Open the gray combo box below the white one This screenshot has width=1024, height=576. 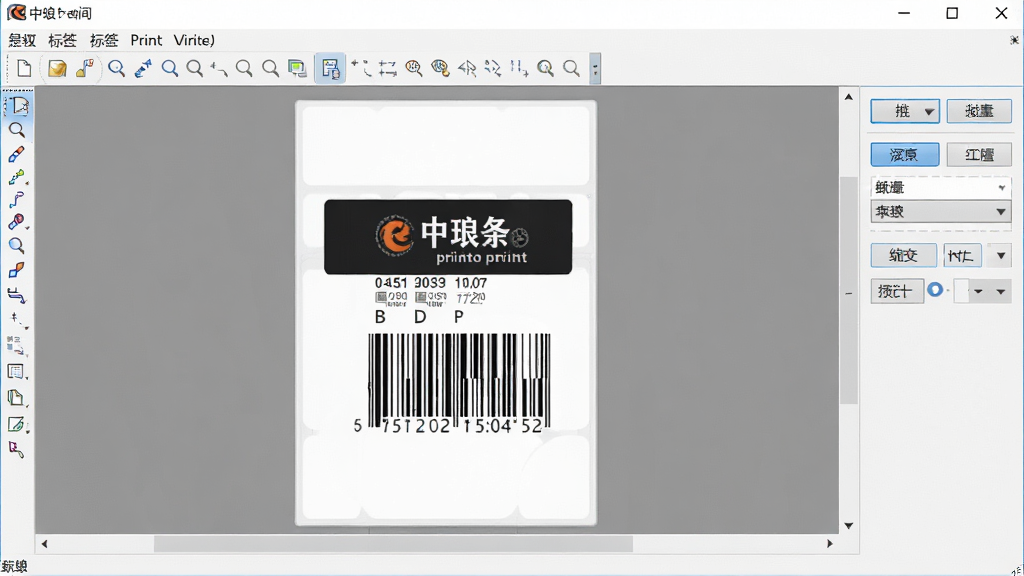pyautogui.click(x=940, y=212)
